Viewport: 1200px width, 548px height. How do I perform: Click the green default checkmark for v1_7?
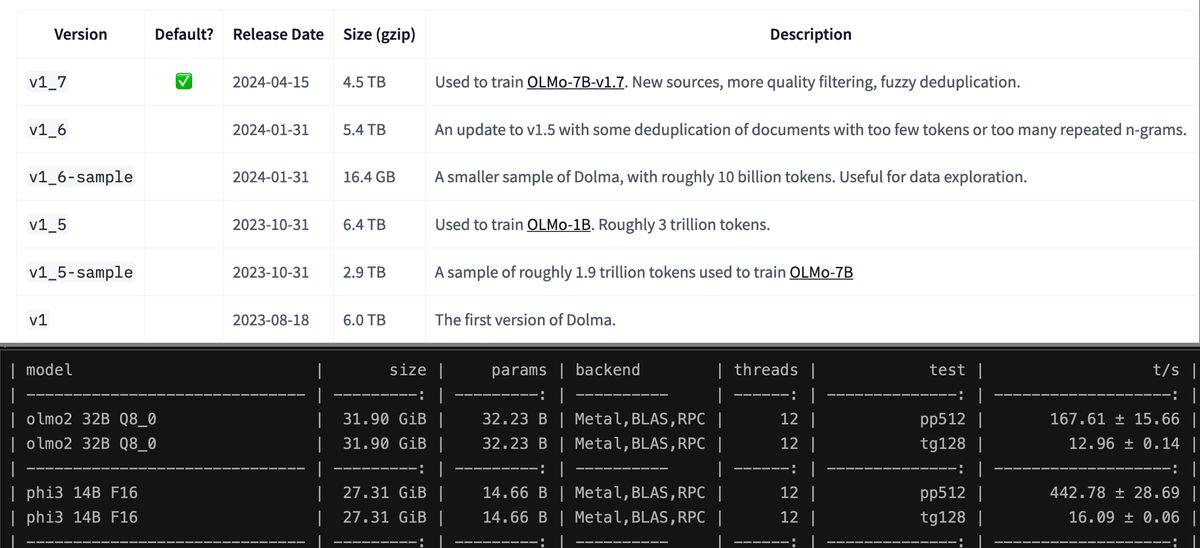[183, 82]
